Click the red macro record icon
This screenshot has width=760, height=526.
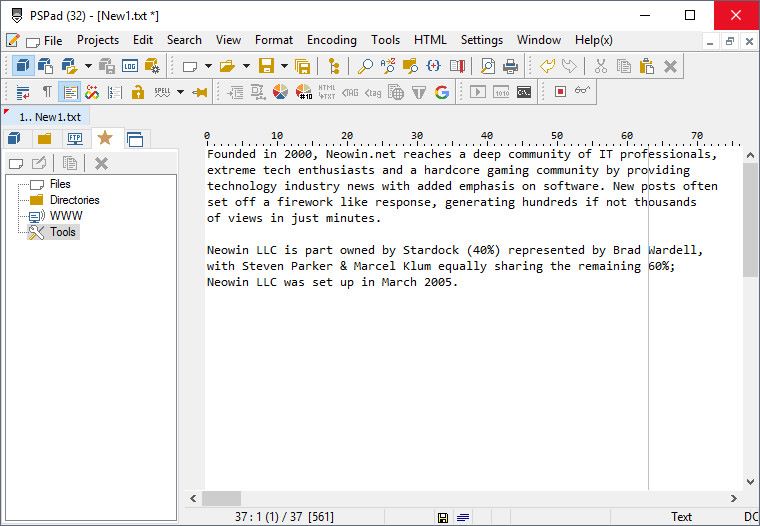pyautogui.click(x=560, y=92)
